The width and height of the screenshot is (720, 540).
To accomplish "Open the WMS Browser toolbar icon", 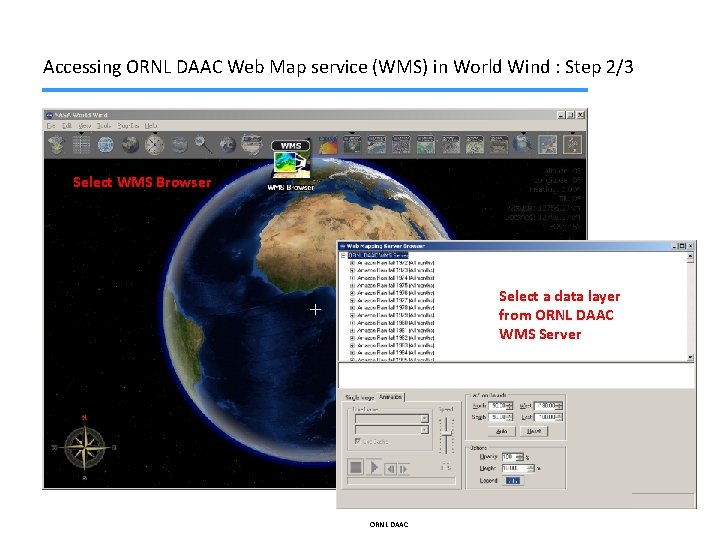I will [x=291, y=159].
